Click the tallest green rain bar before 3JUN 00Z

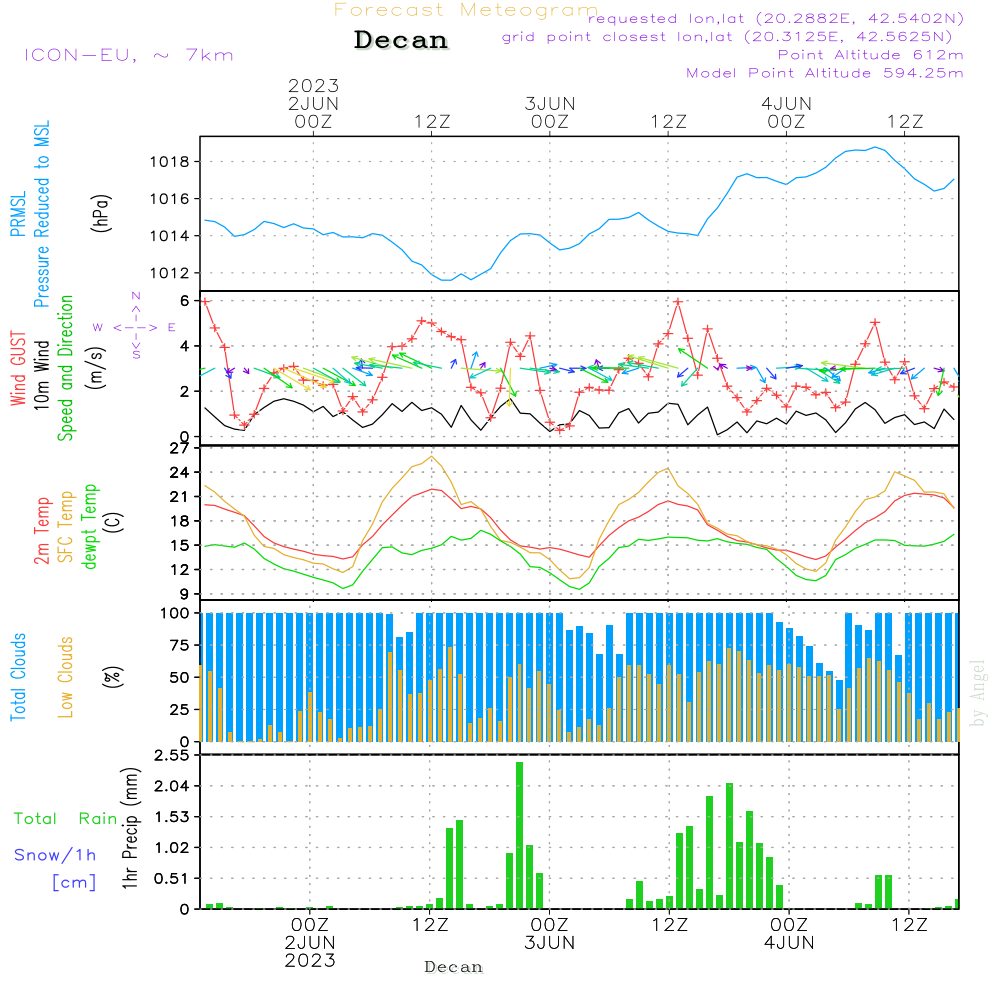coord(519,835)
